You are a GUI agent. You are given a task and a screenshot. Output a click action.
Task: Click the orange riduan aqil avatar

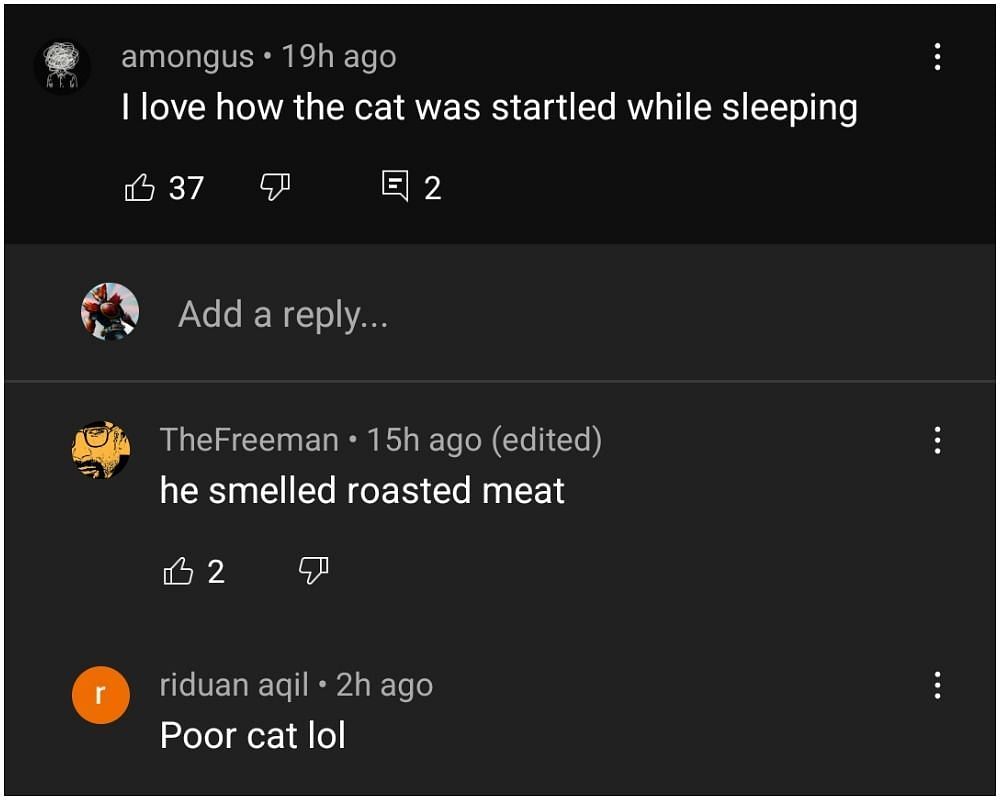click(x=101, y=694)
